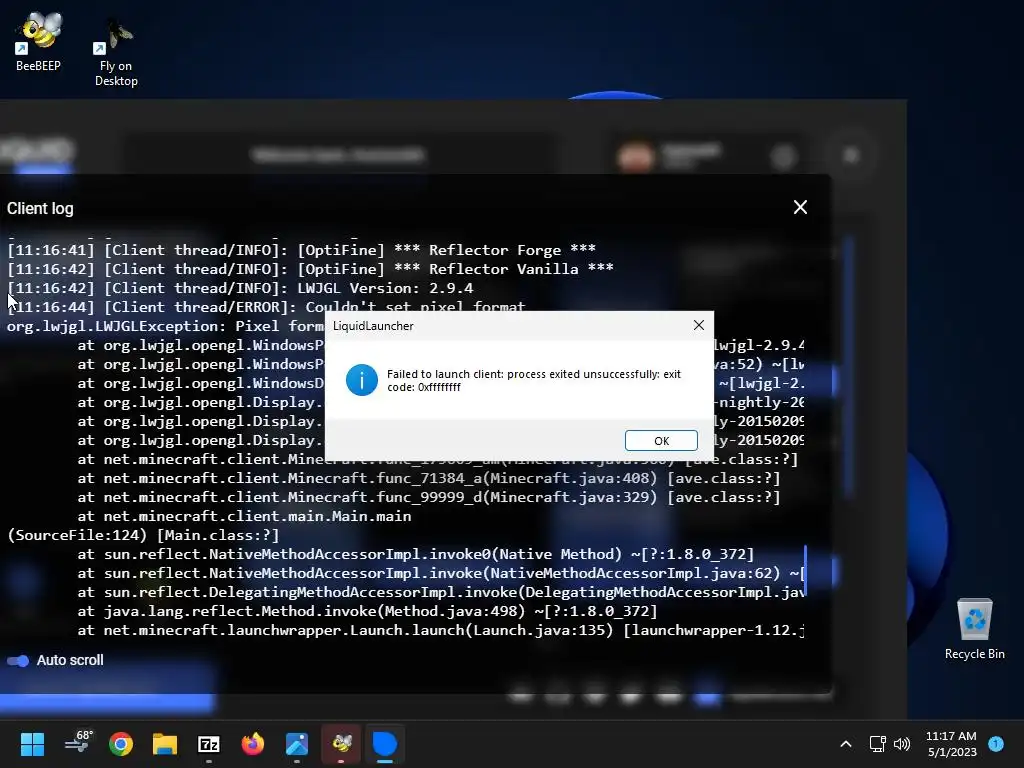This screenshot has height=768, width=1024.
Task: Click OK in the LiquidLauncher dialog
Action: pyautogui.click(x=661, y=441)
